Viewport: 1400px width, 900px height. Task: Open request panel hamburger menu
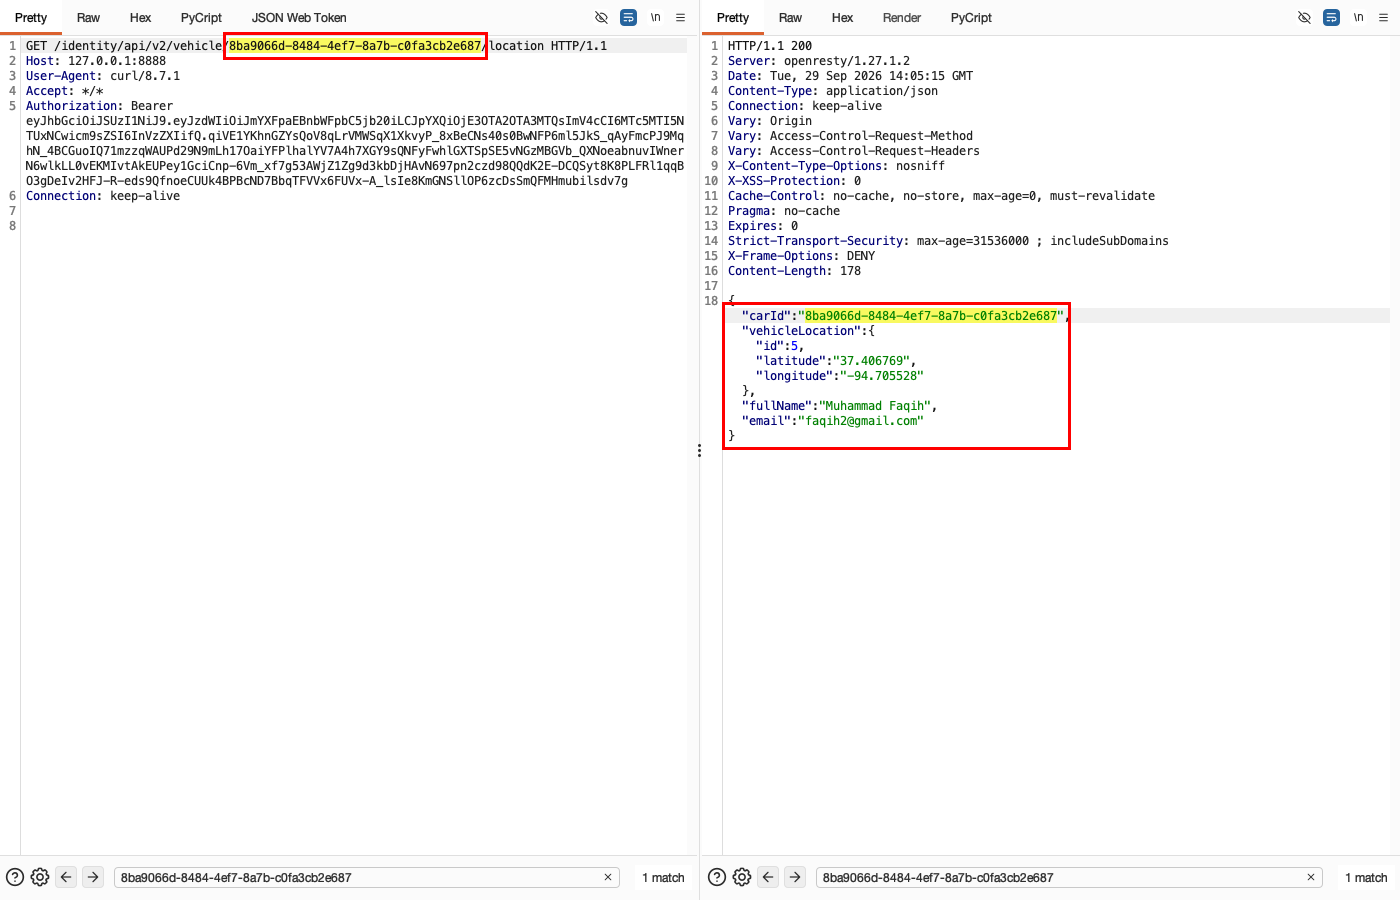pyautogui.click(x=680, y=18)
